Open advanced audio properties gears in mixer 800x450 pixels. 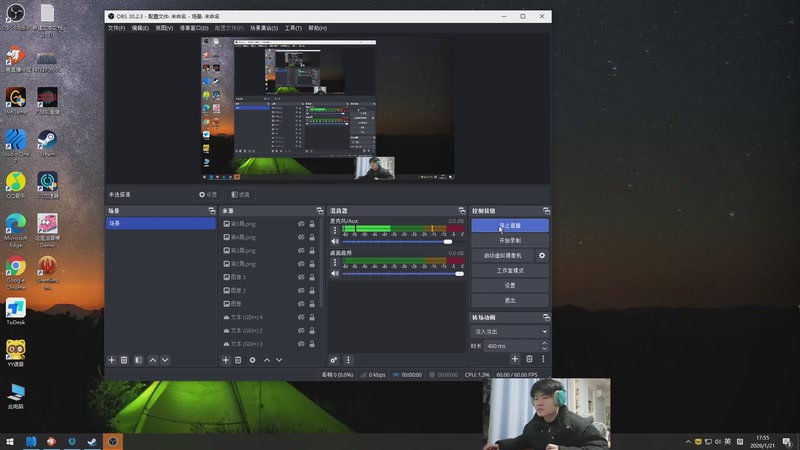coord(334,360)
